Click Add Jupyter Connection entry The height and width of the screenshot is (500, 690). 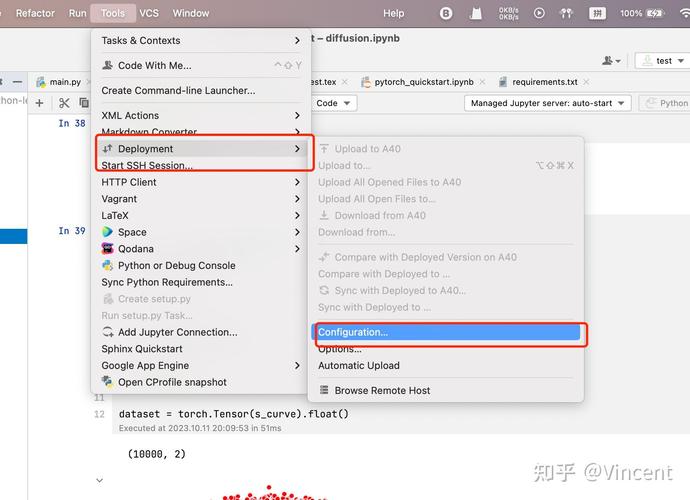point(201,332)
